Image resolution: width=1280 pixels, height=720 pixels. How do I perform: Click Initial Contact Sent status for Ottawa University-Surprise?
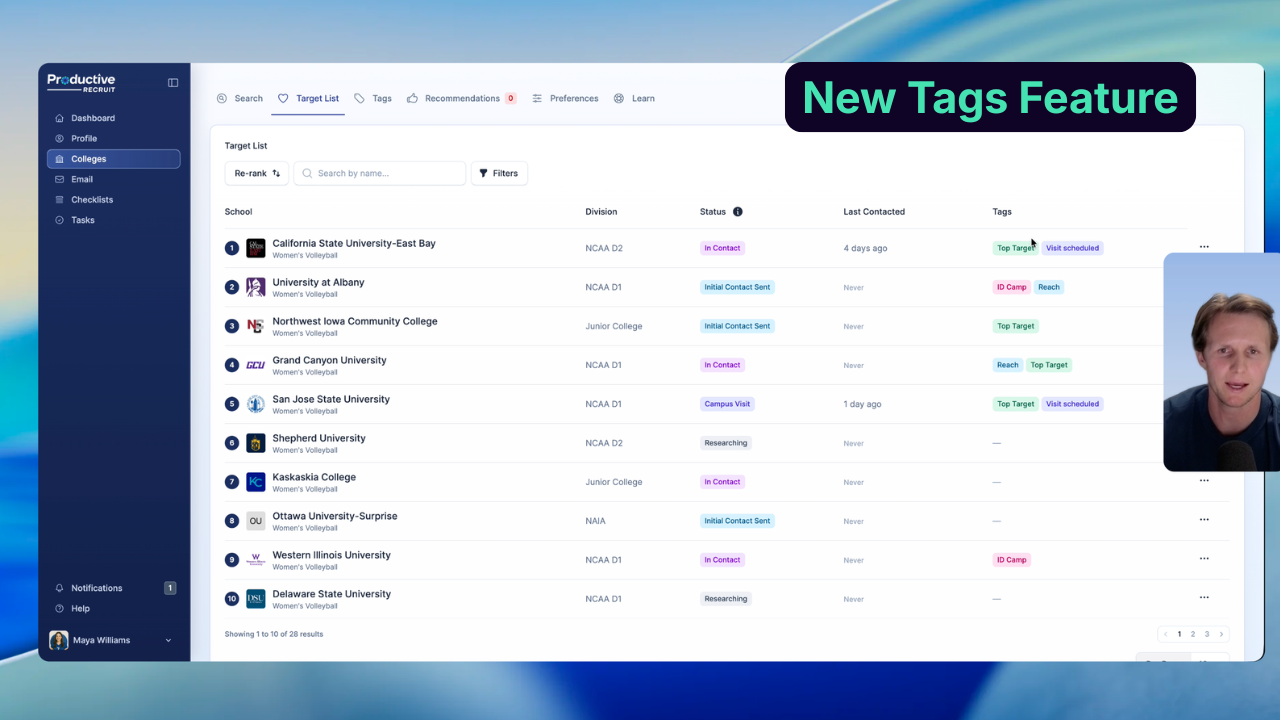tap(737, 521)
